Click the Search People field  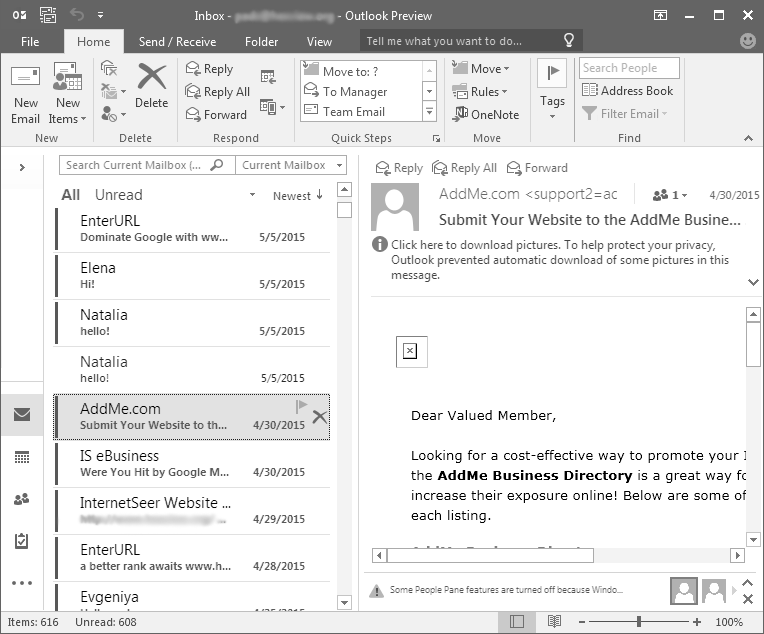tap(629, 68)
